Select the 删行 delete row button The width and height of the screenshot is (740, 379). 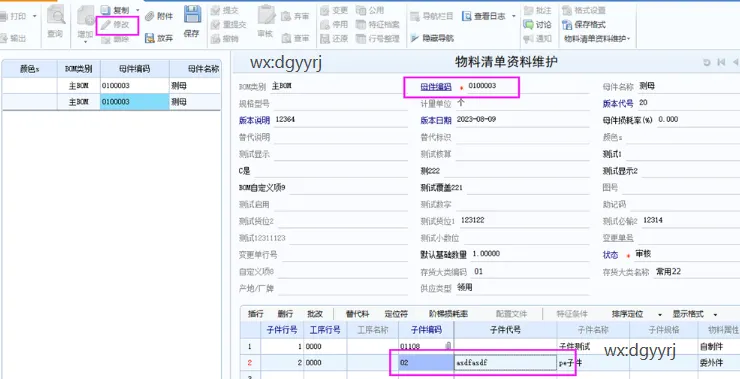285,314
